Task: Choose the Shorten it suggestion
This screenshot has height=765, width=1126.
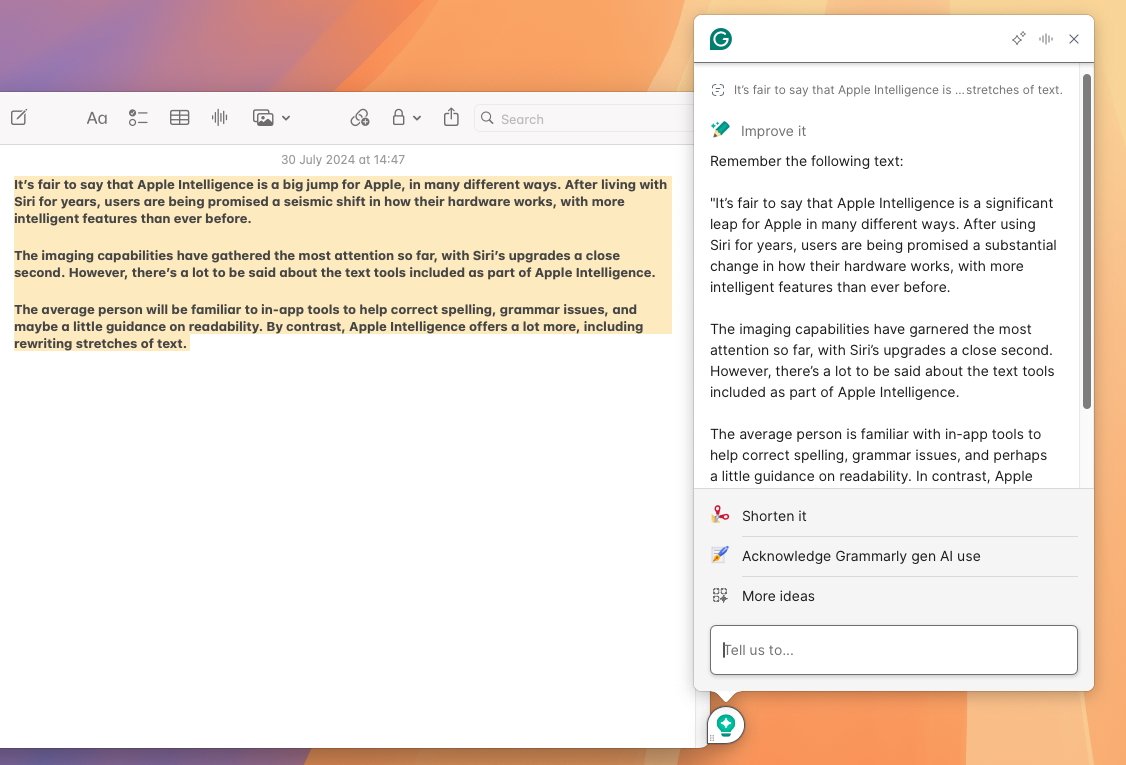Action: pyautogui.click(x=893, y=516)
